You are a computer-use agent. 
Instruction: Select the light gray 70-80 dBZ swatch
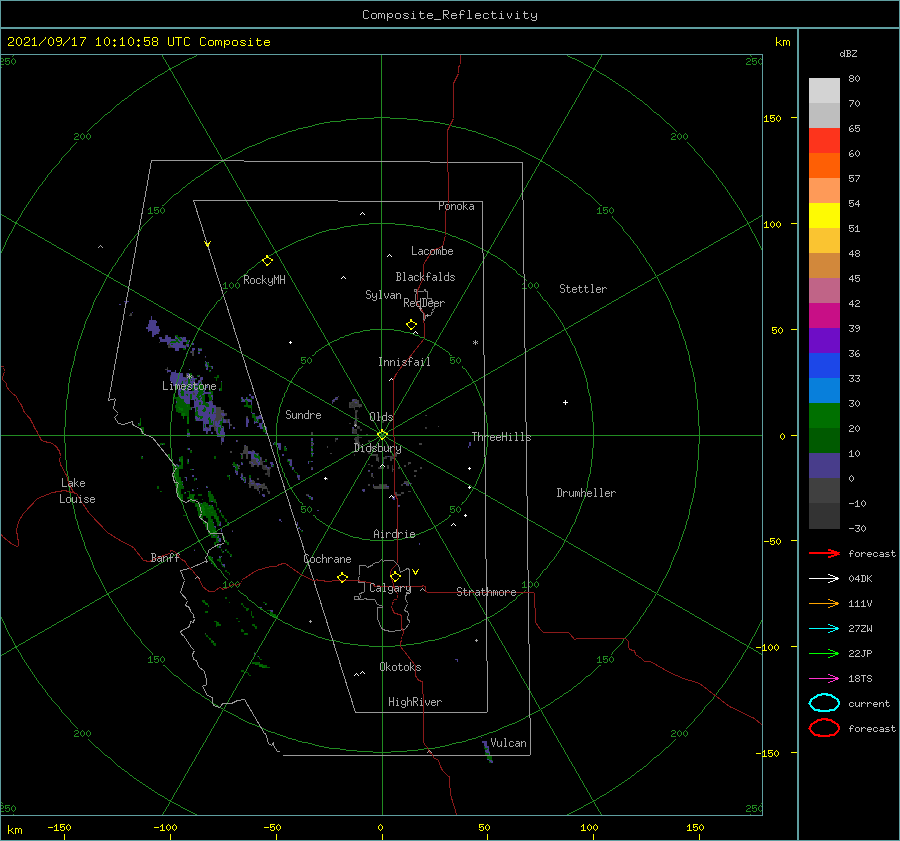click(824, 91)
